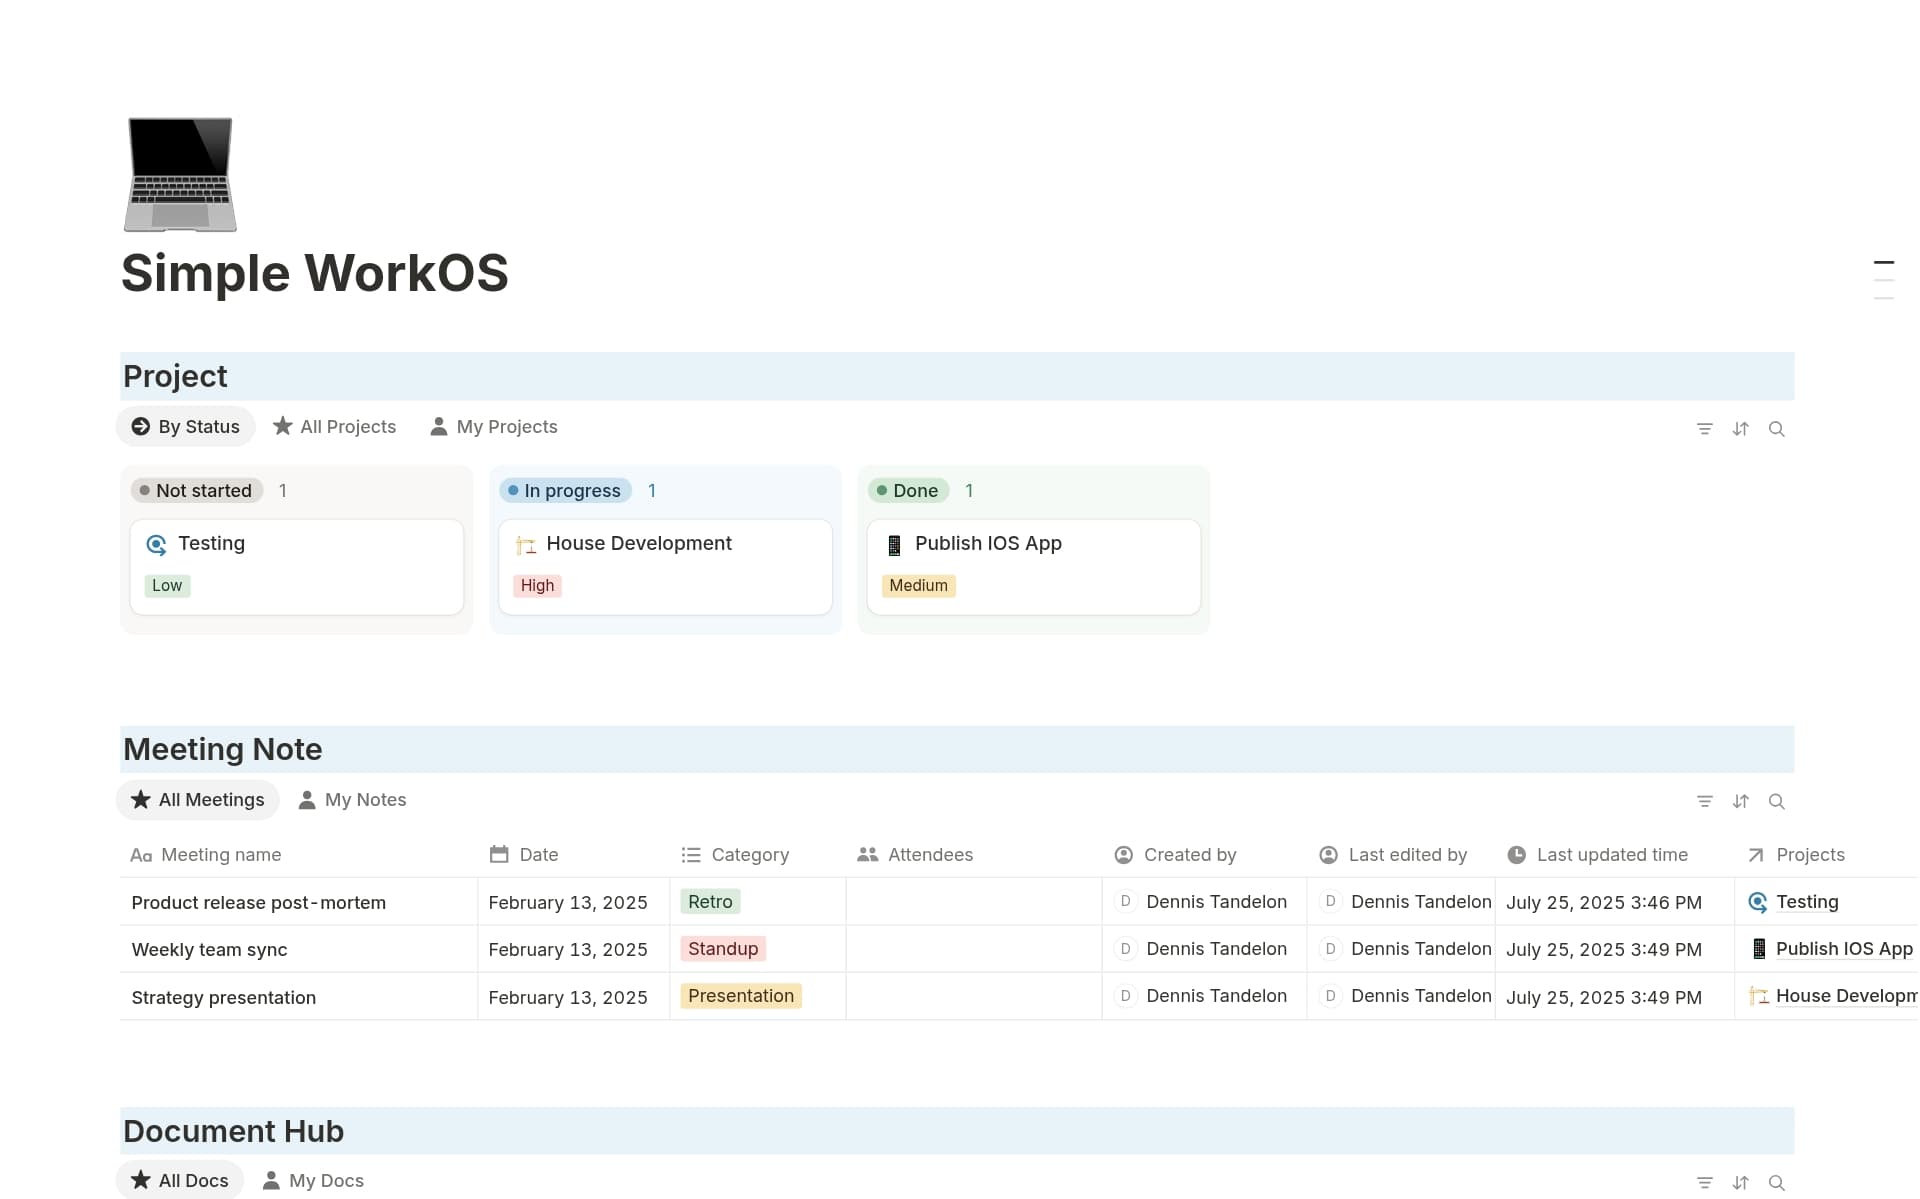Click the sort icon in Project section
1920x1199 pixels.
[x=1741, y=428]
